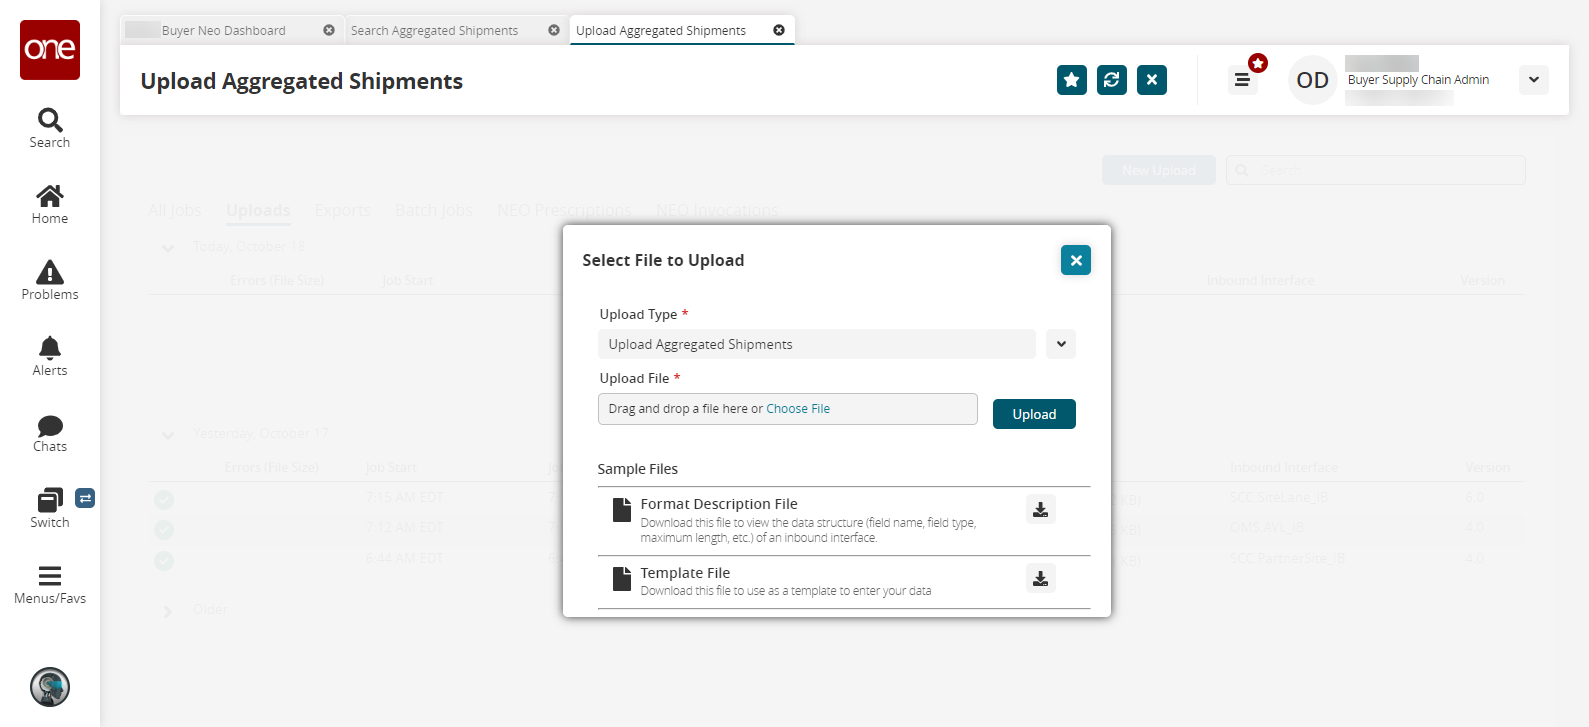Open Chats from the sidebar
This screenshot has width=1589, height=727.
[50, 426]
